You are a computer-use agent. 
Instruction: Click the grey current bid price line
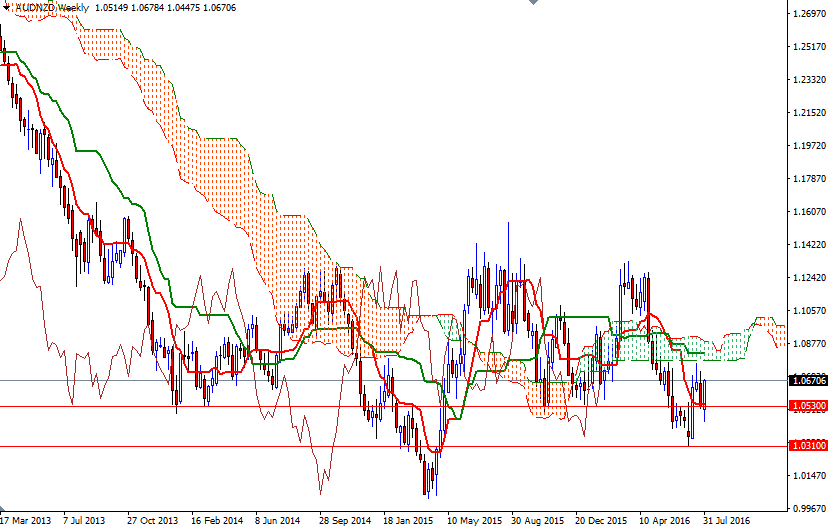393,380
